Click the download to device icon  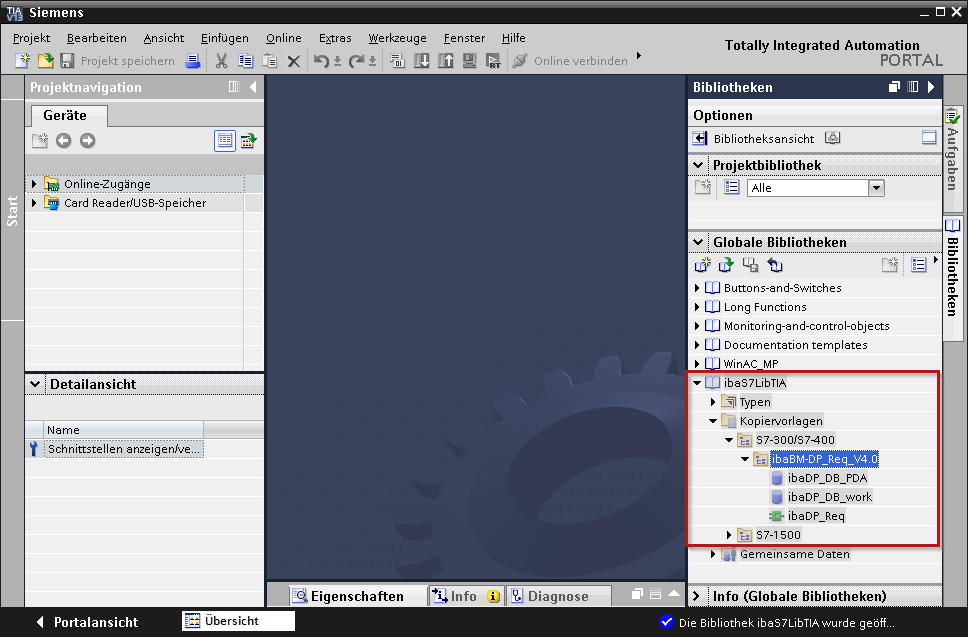coord(422,60)
